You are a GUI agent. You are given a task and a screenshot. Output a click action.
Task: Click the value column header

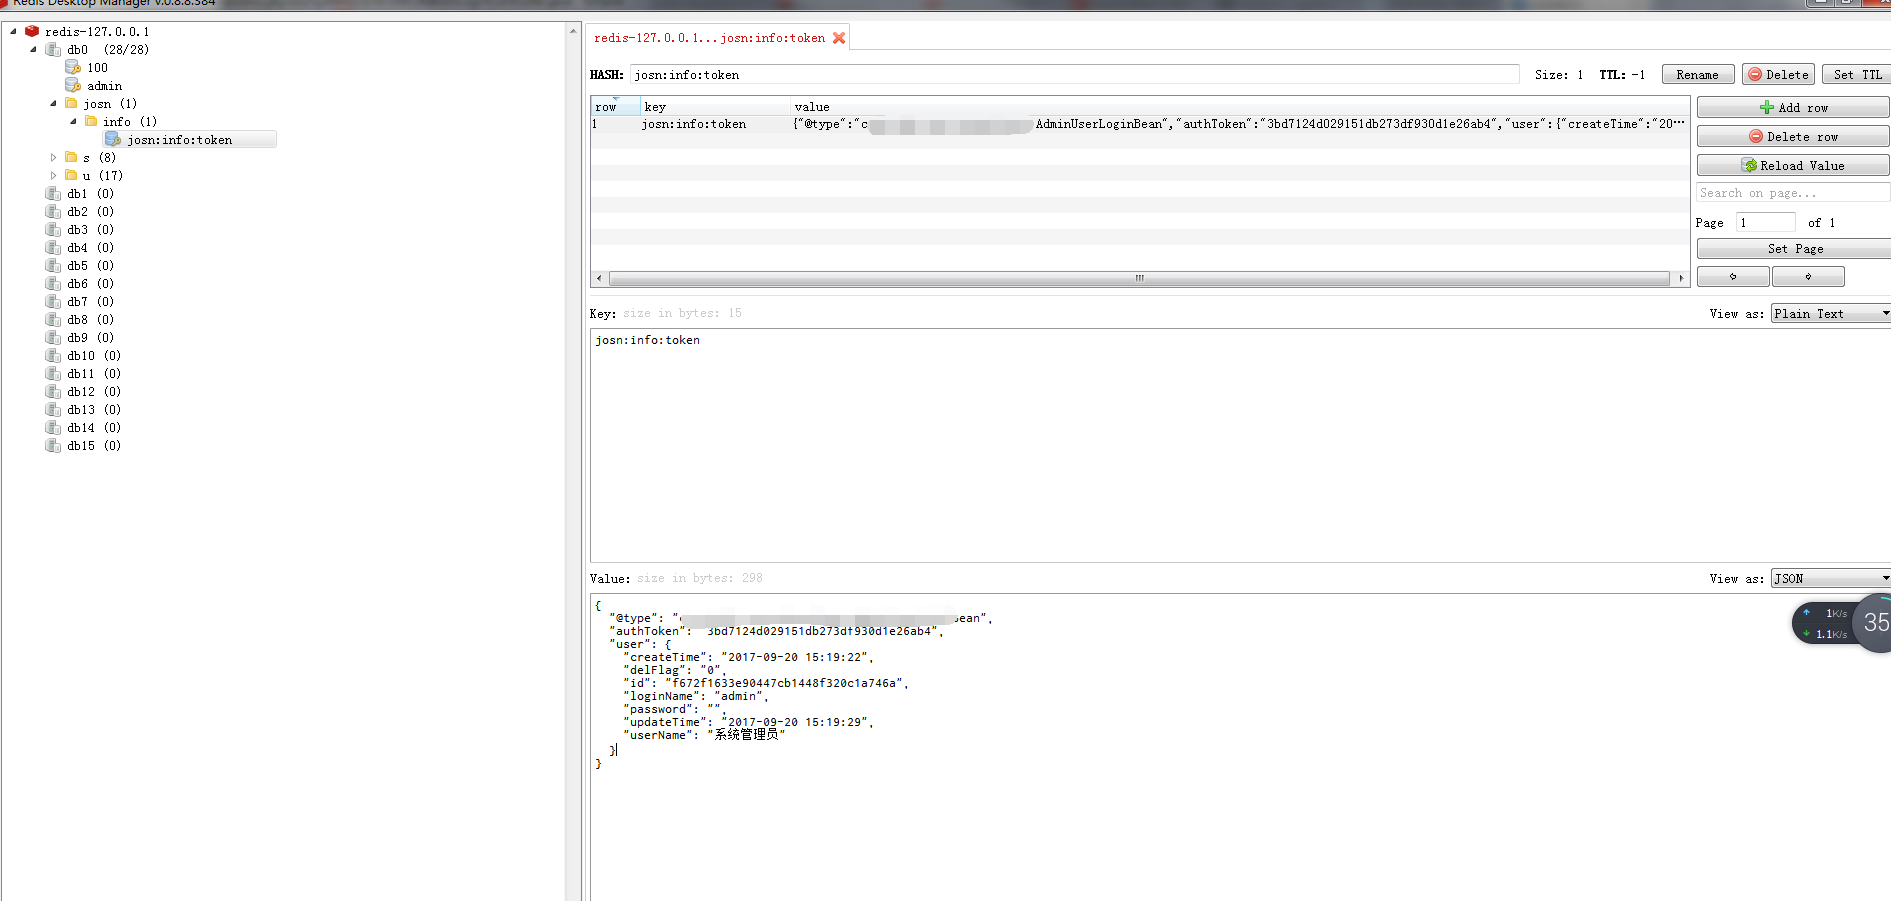click(1238, 107)
